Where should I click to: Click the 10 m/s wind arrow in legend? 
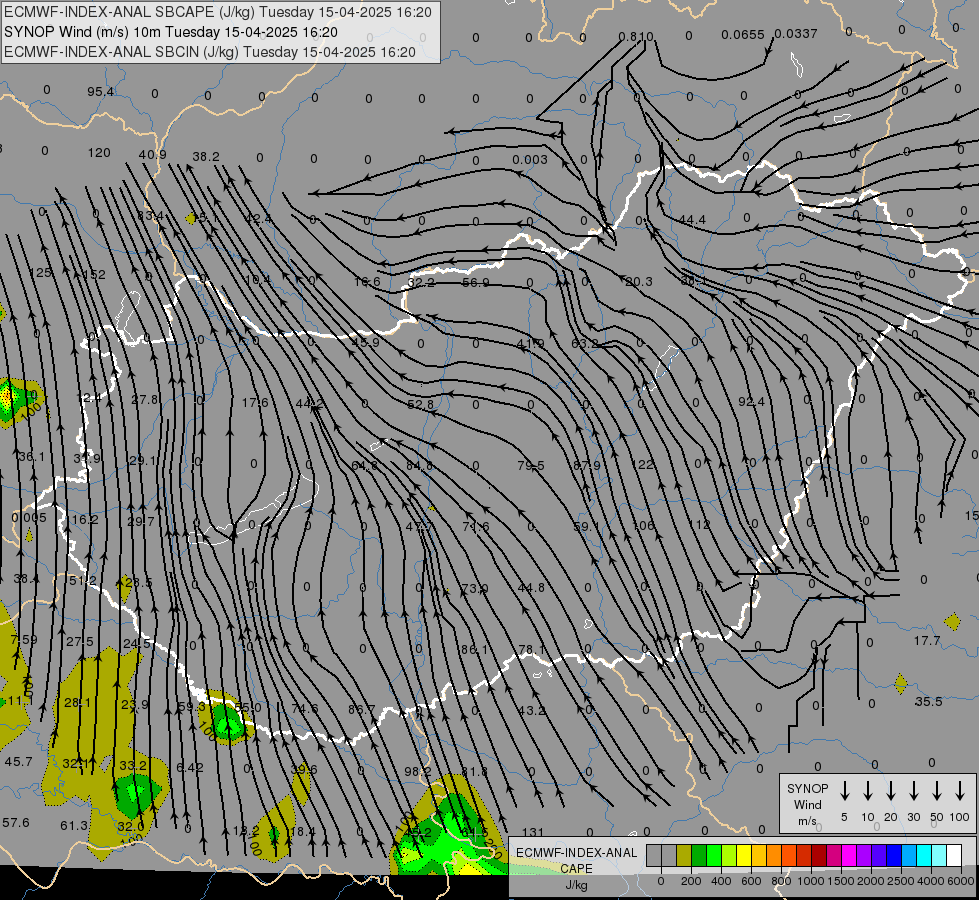pos(868,791)
